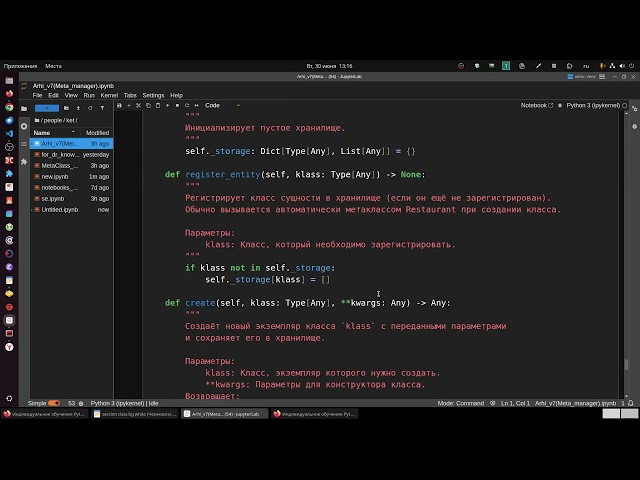Cut the selected cell with the scissors icon
The image size is (640, 480).
[x=138, y=105]
